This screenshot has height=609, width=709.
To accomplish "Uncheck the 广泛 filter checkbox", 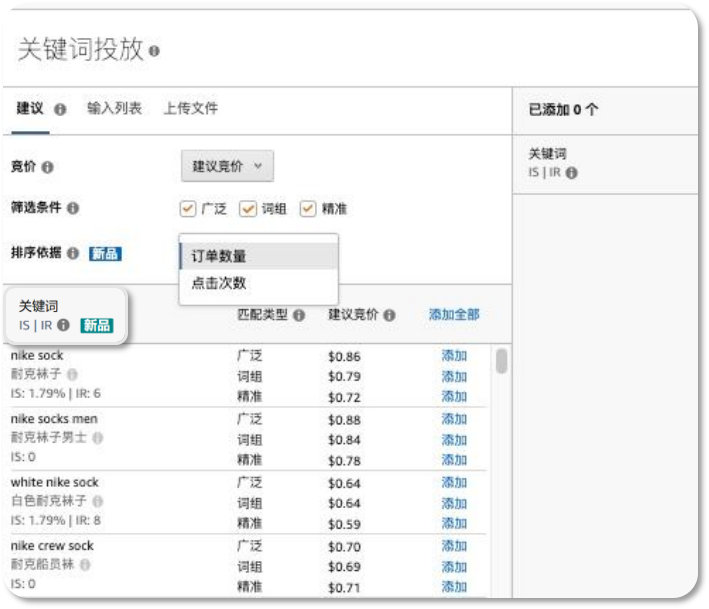I will [188, 209].
